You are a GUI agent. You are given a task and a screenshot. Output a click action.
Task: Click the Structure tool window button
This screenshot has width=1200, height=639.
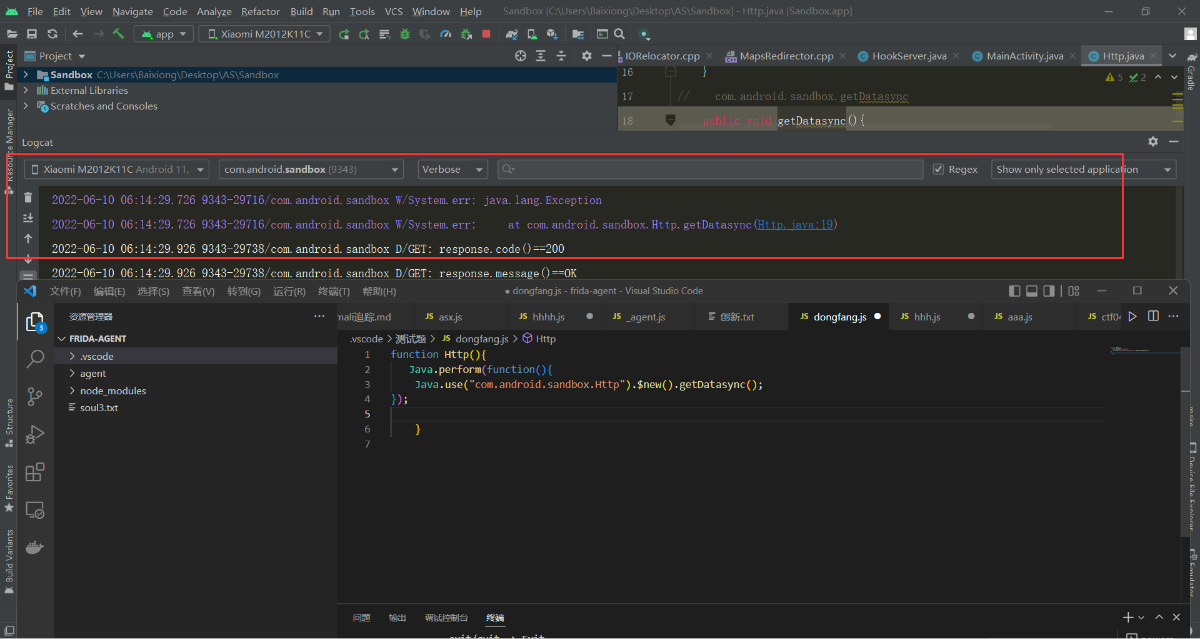click(x=10, y=422)
